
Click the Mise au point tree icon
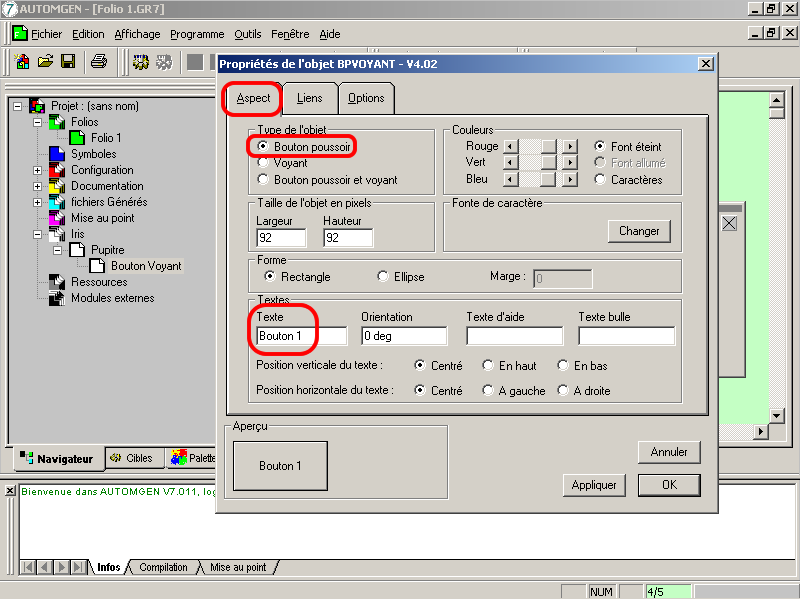56,218
